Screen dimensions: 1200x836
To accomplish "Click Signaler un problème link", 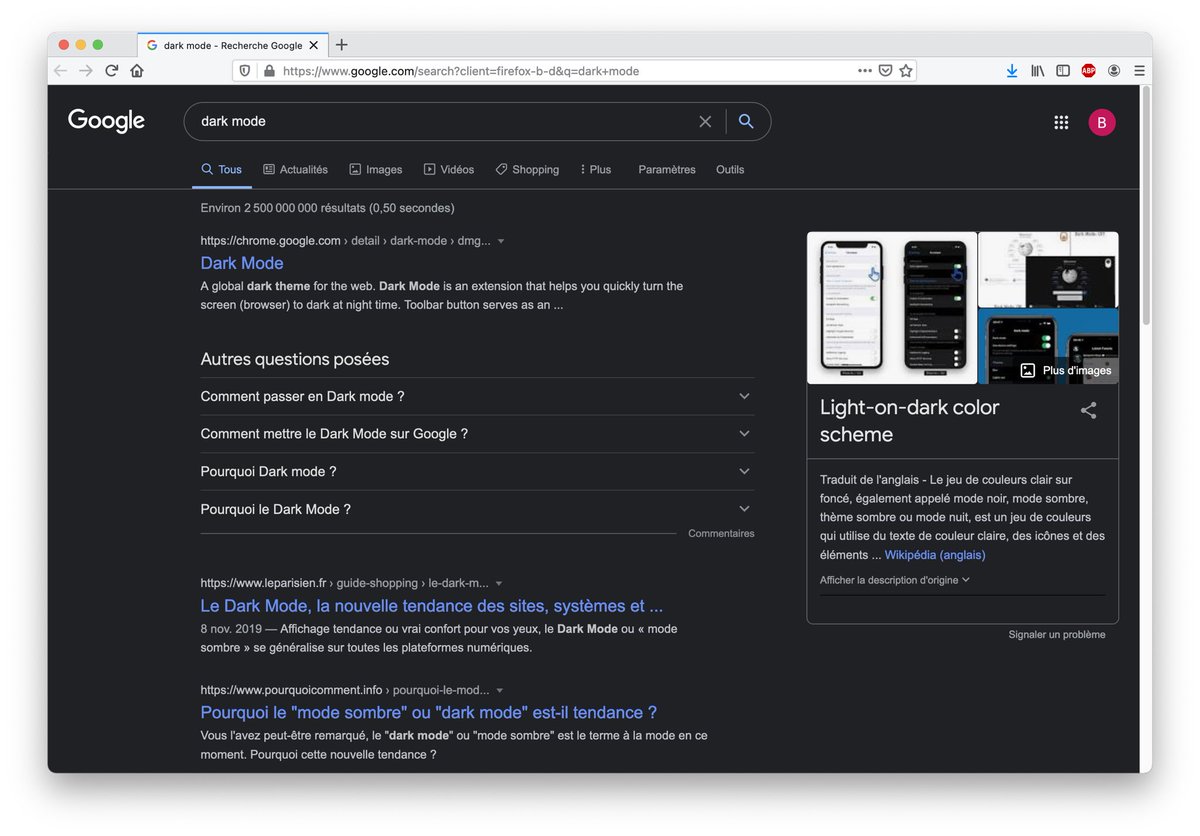I will pyautogui.click(x=1057, y=635).
